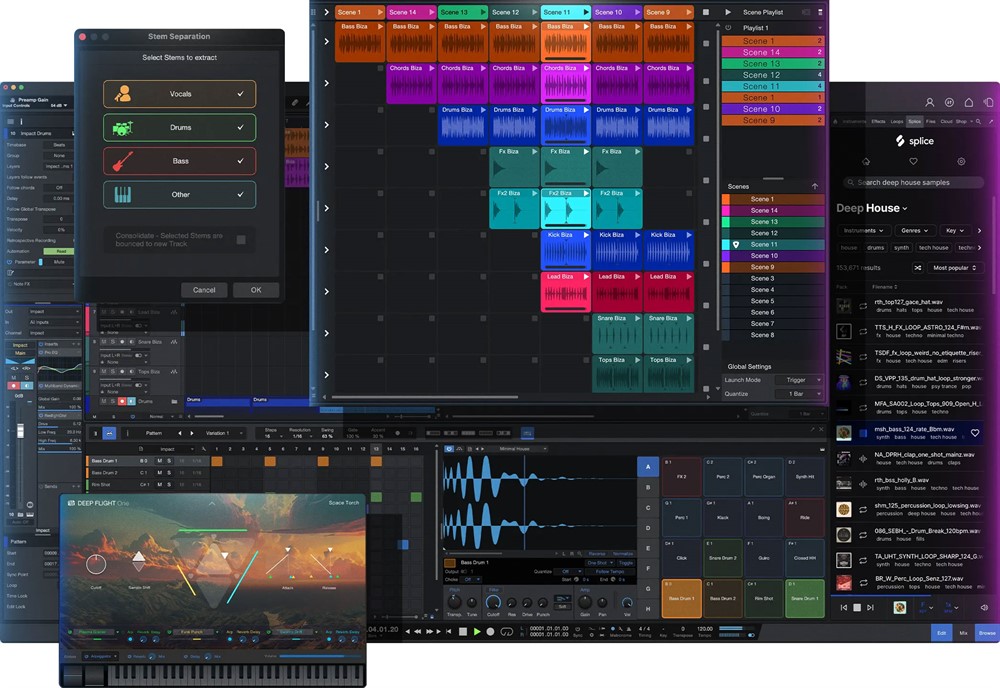Image resolution: width=1000 pixels, height=688 pixels.
Task: Switch to the Cloud browser tab
Action: pos(946,121)
